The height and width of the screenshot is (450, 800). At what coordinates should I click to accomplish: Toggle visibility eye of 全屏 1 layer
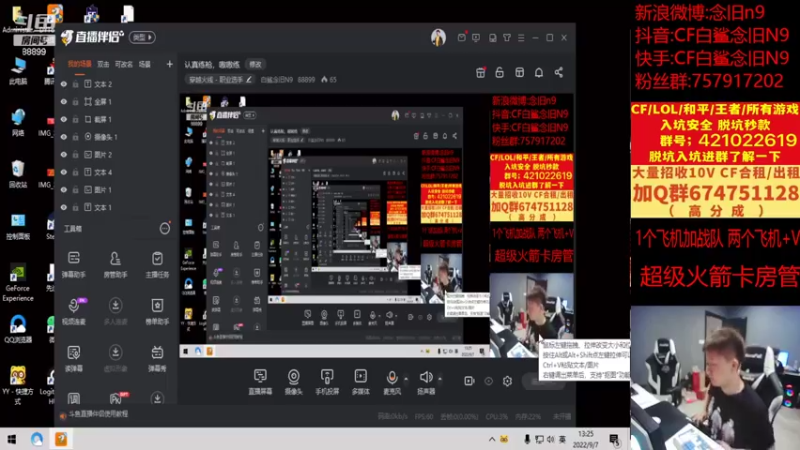pyautogui.click(x=64, y=102)
